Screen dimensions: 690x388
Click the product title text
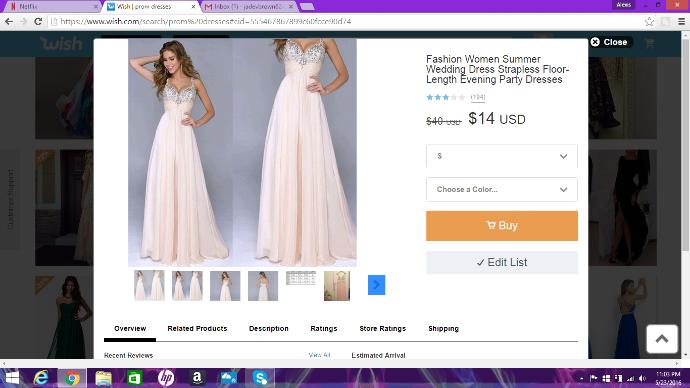(x=497, y=70)
